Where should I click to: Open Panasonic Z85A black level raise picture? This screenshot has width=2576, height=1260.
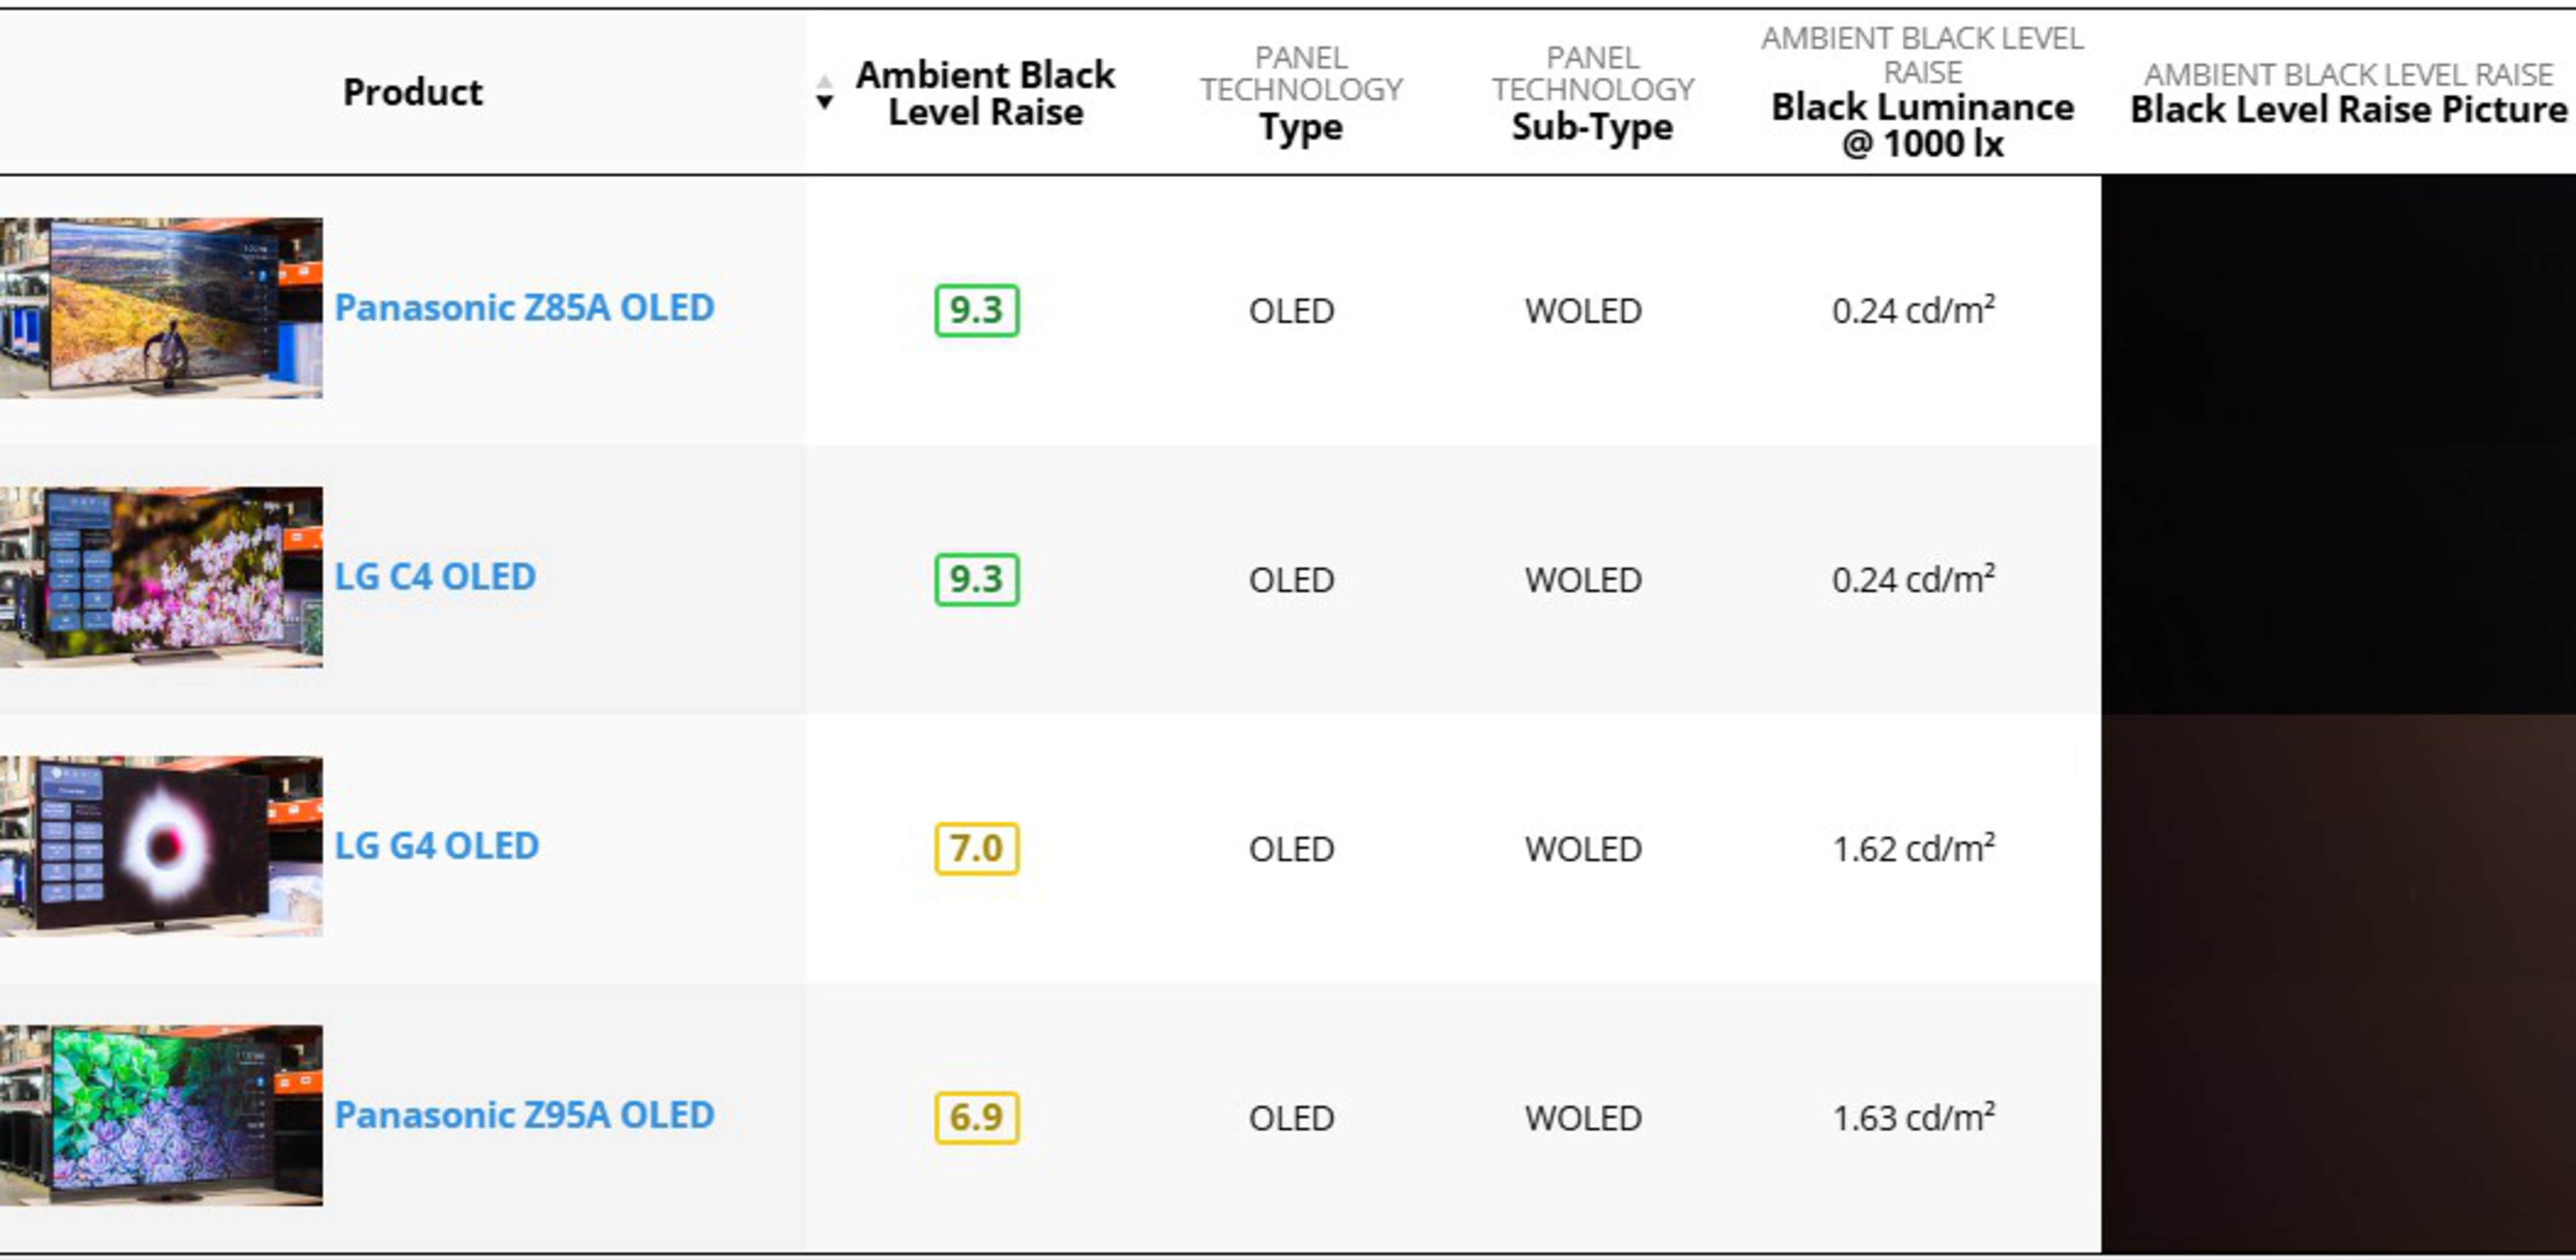click(2338, 310)
